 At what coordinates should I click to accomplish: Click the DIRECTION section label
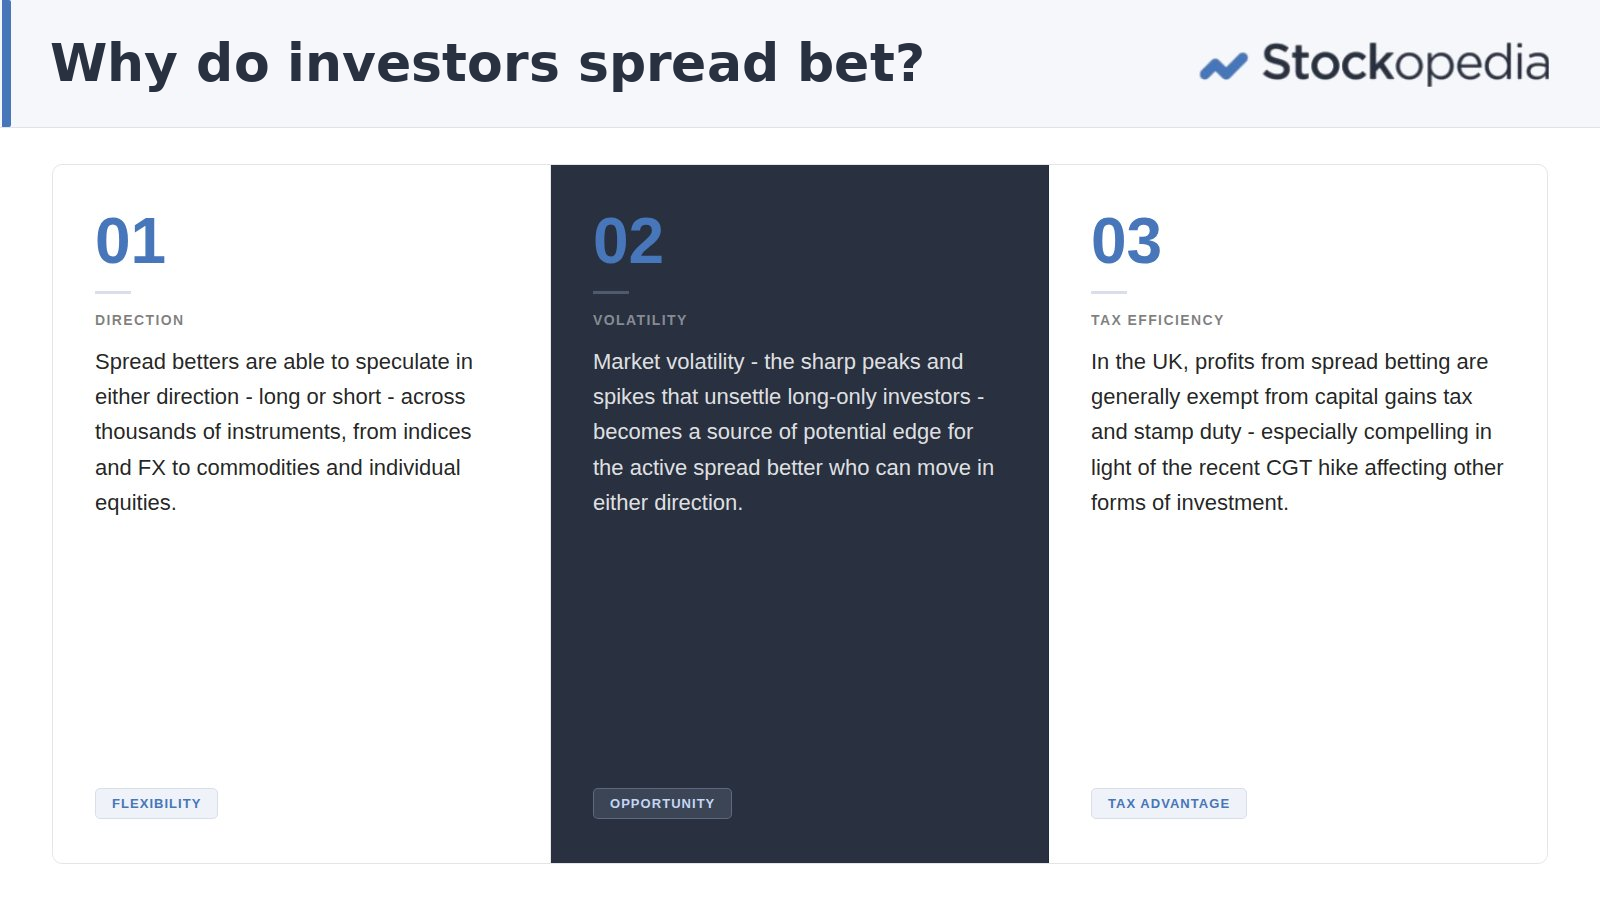coord(139,320)
